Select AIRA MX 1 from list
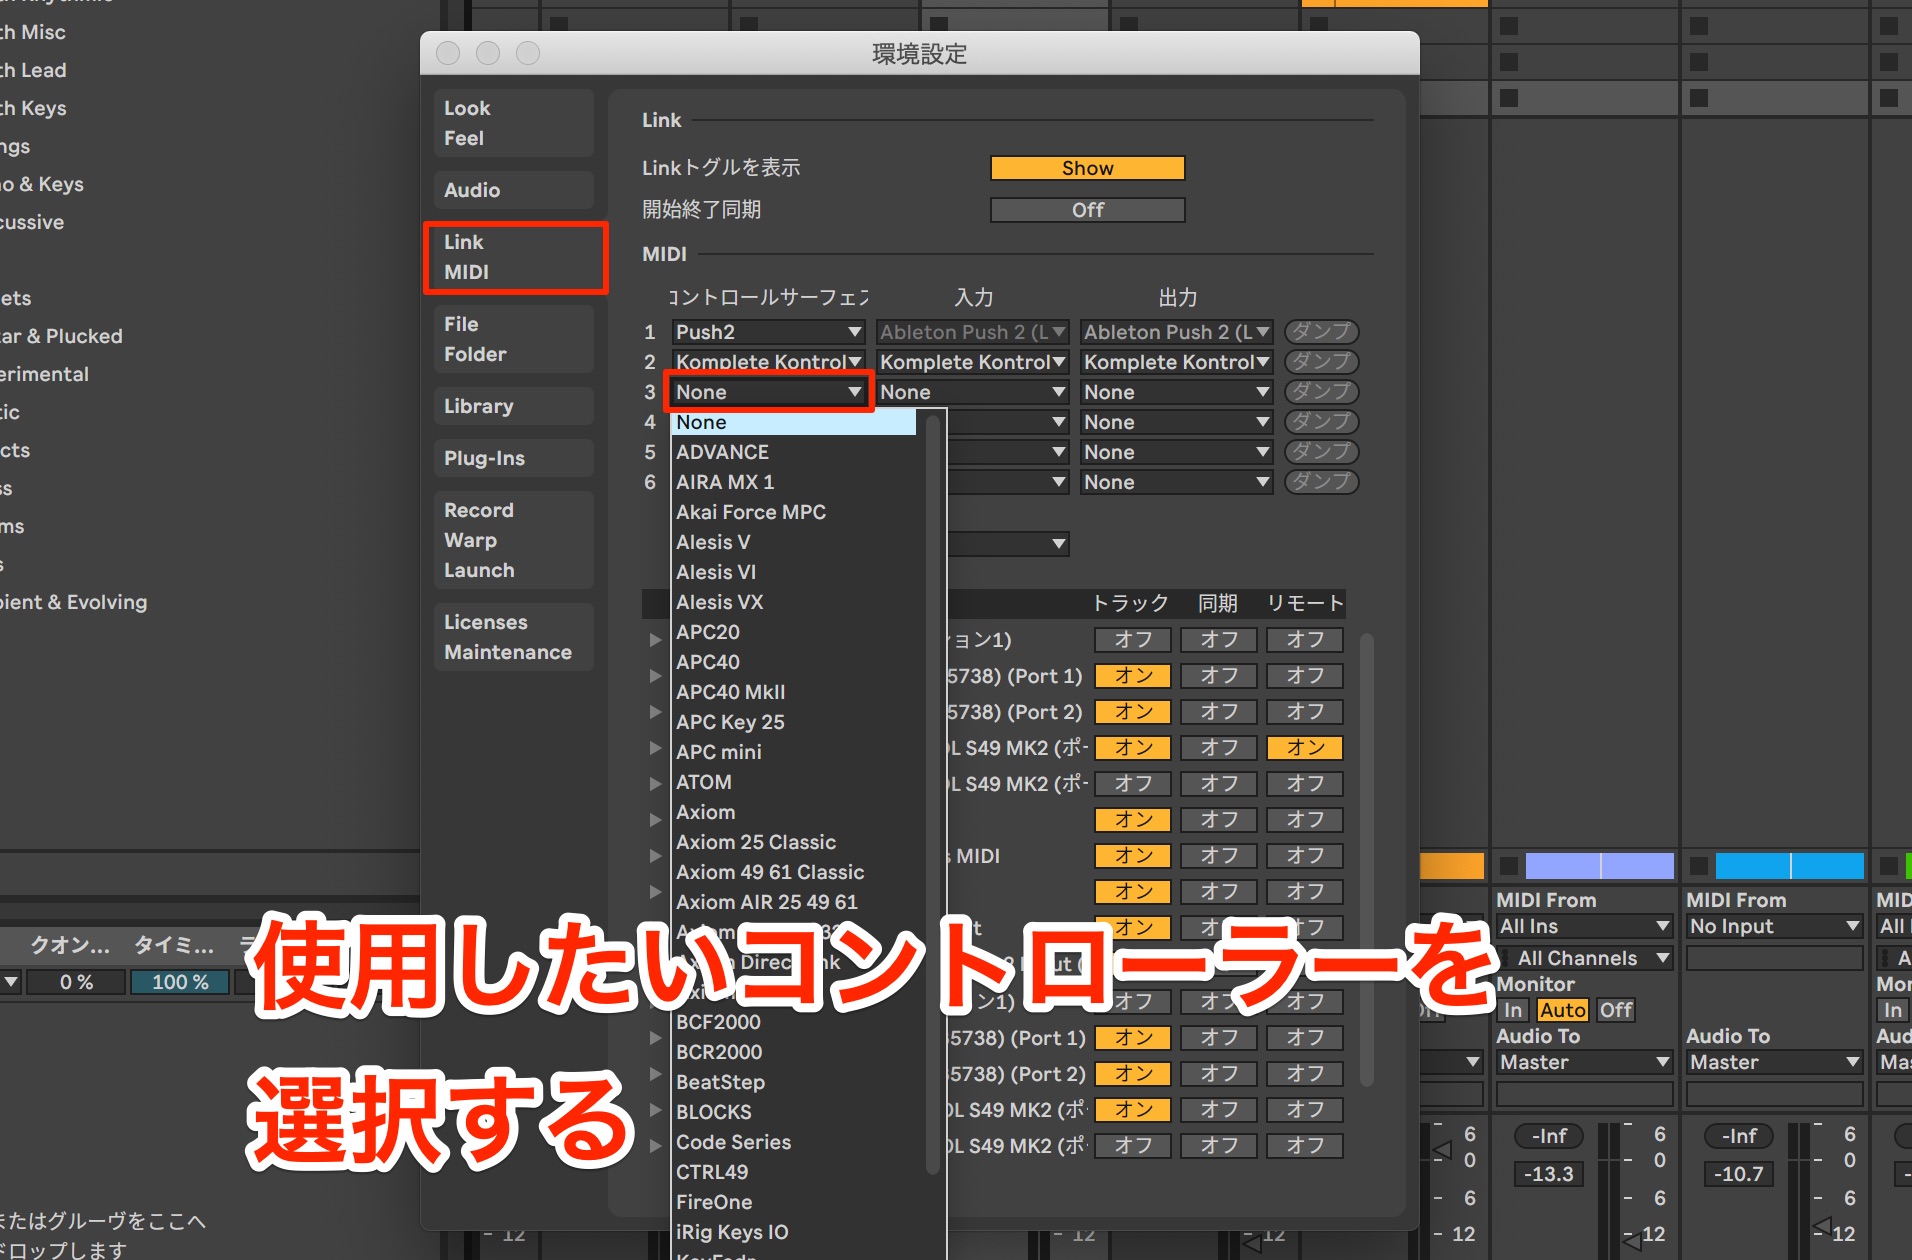 [794, 482]
